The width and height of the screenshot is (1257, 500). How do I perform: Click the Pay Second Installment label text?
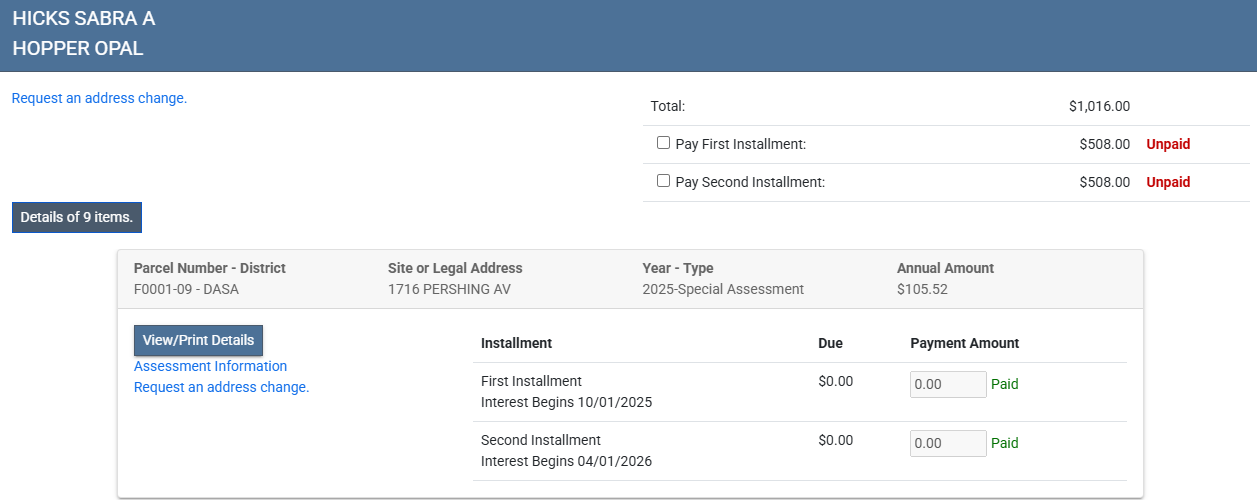(749, 182)
